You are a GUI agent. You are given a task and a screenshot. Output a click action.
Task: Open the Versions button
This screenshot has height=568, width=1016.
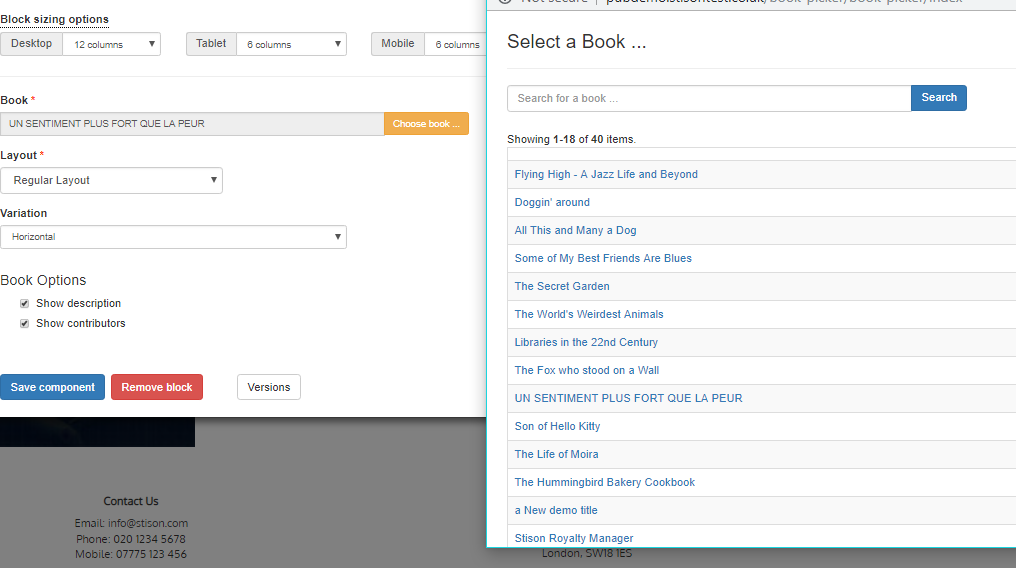tap(269, 387)
